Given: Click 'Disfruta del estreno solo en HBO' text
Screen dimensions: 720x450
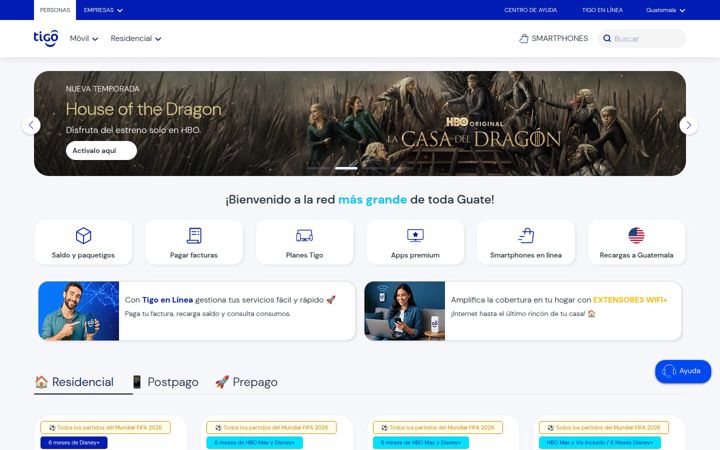Looking at the screenshot, I should pyautogui.click(x=133, y=130).
